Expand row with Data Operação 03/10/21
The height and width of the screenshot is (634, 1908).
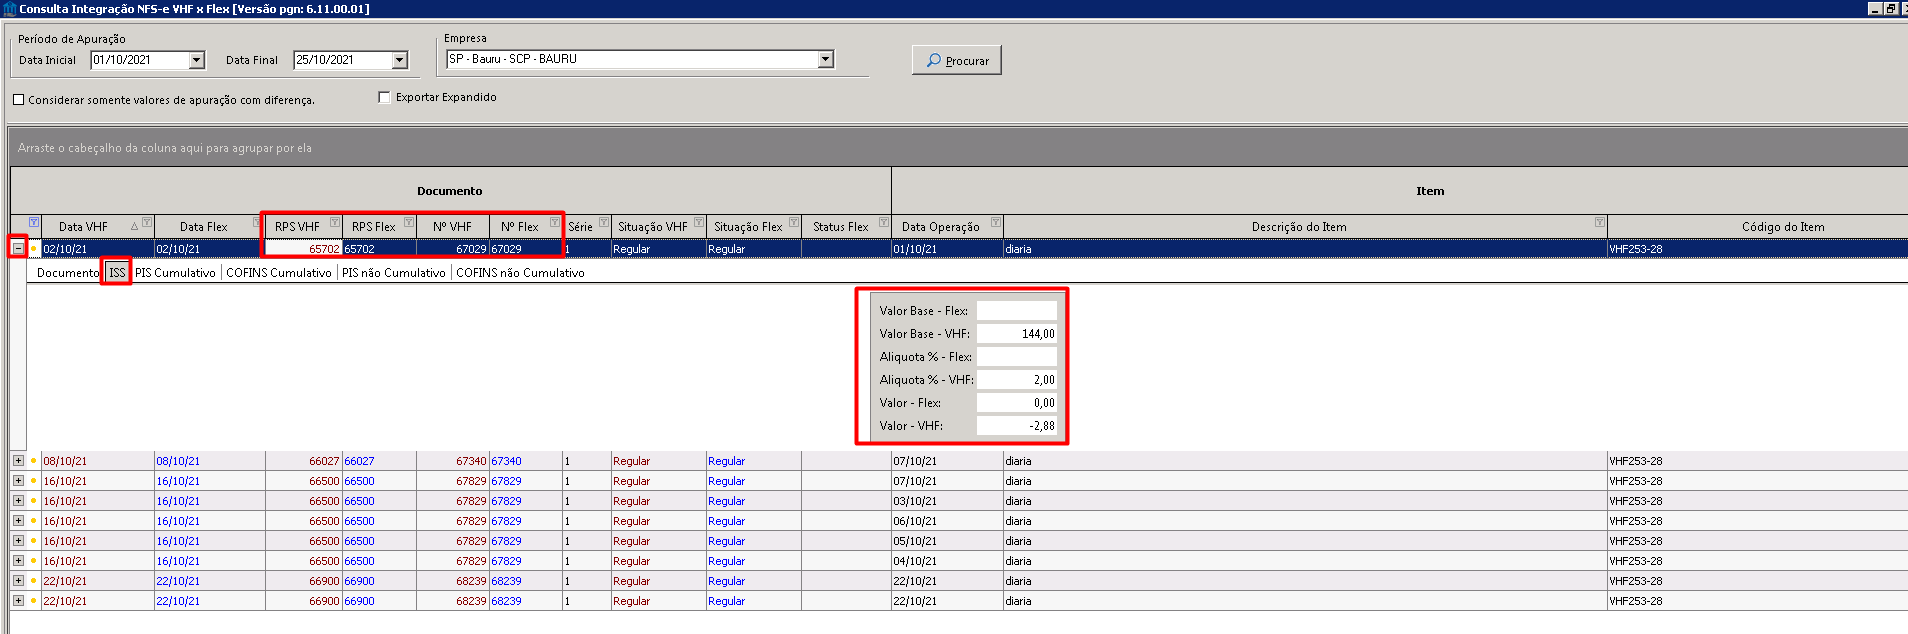click(x=18, y=501)
